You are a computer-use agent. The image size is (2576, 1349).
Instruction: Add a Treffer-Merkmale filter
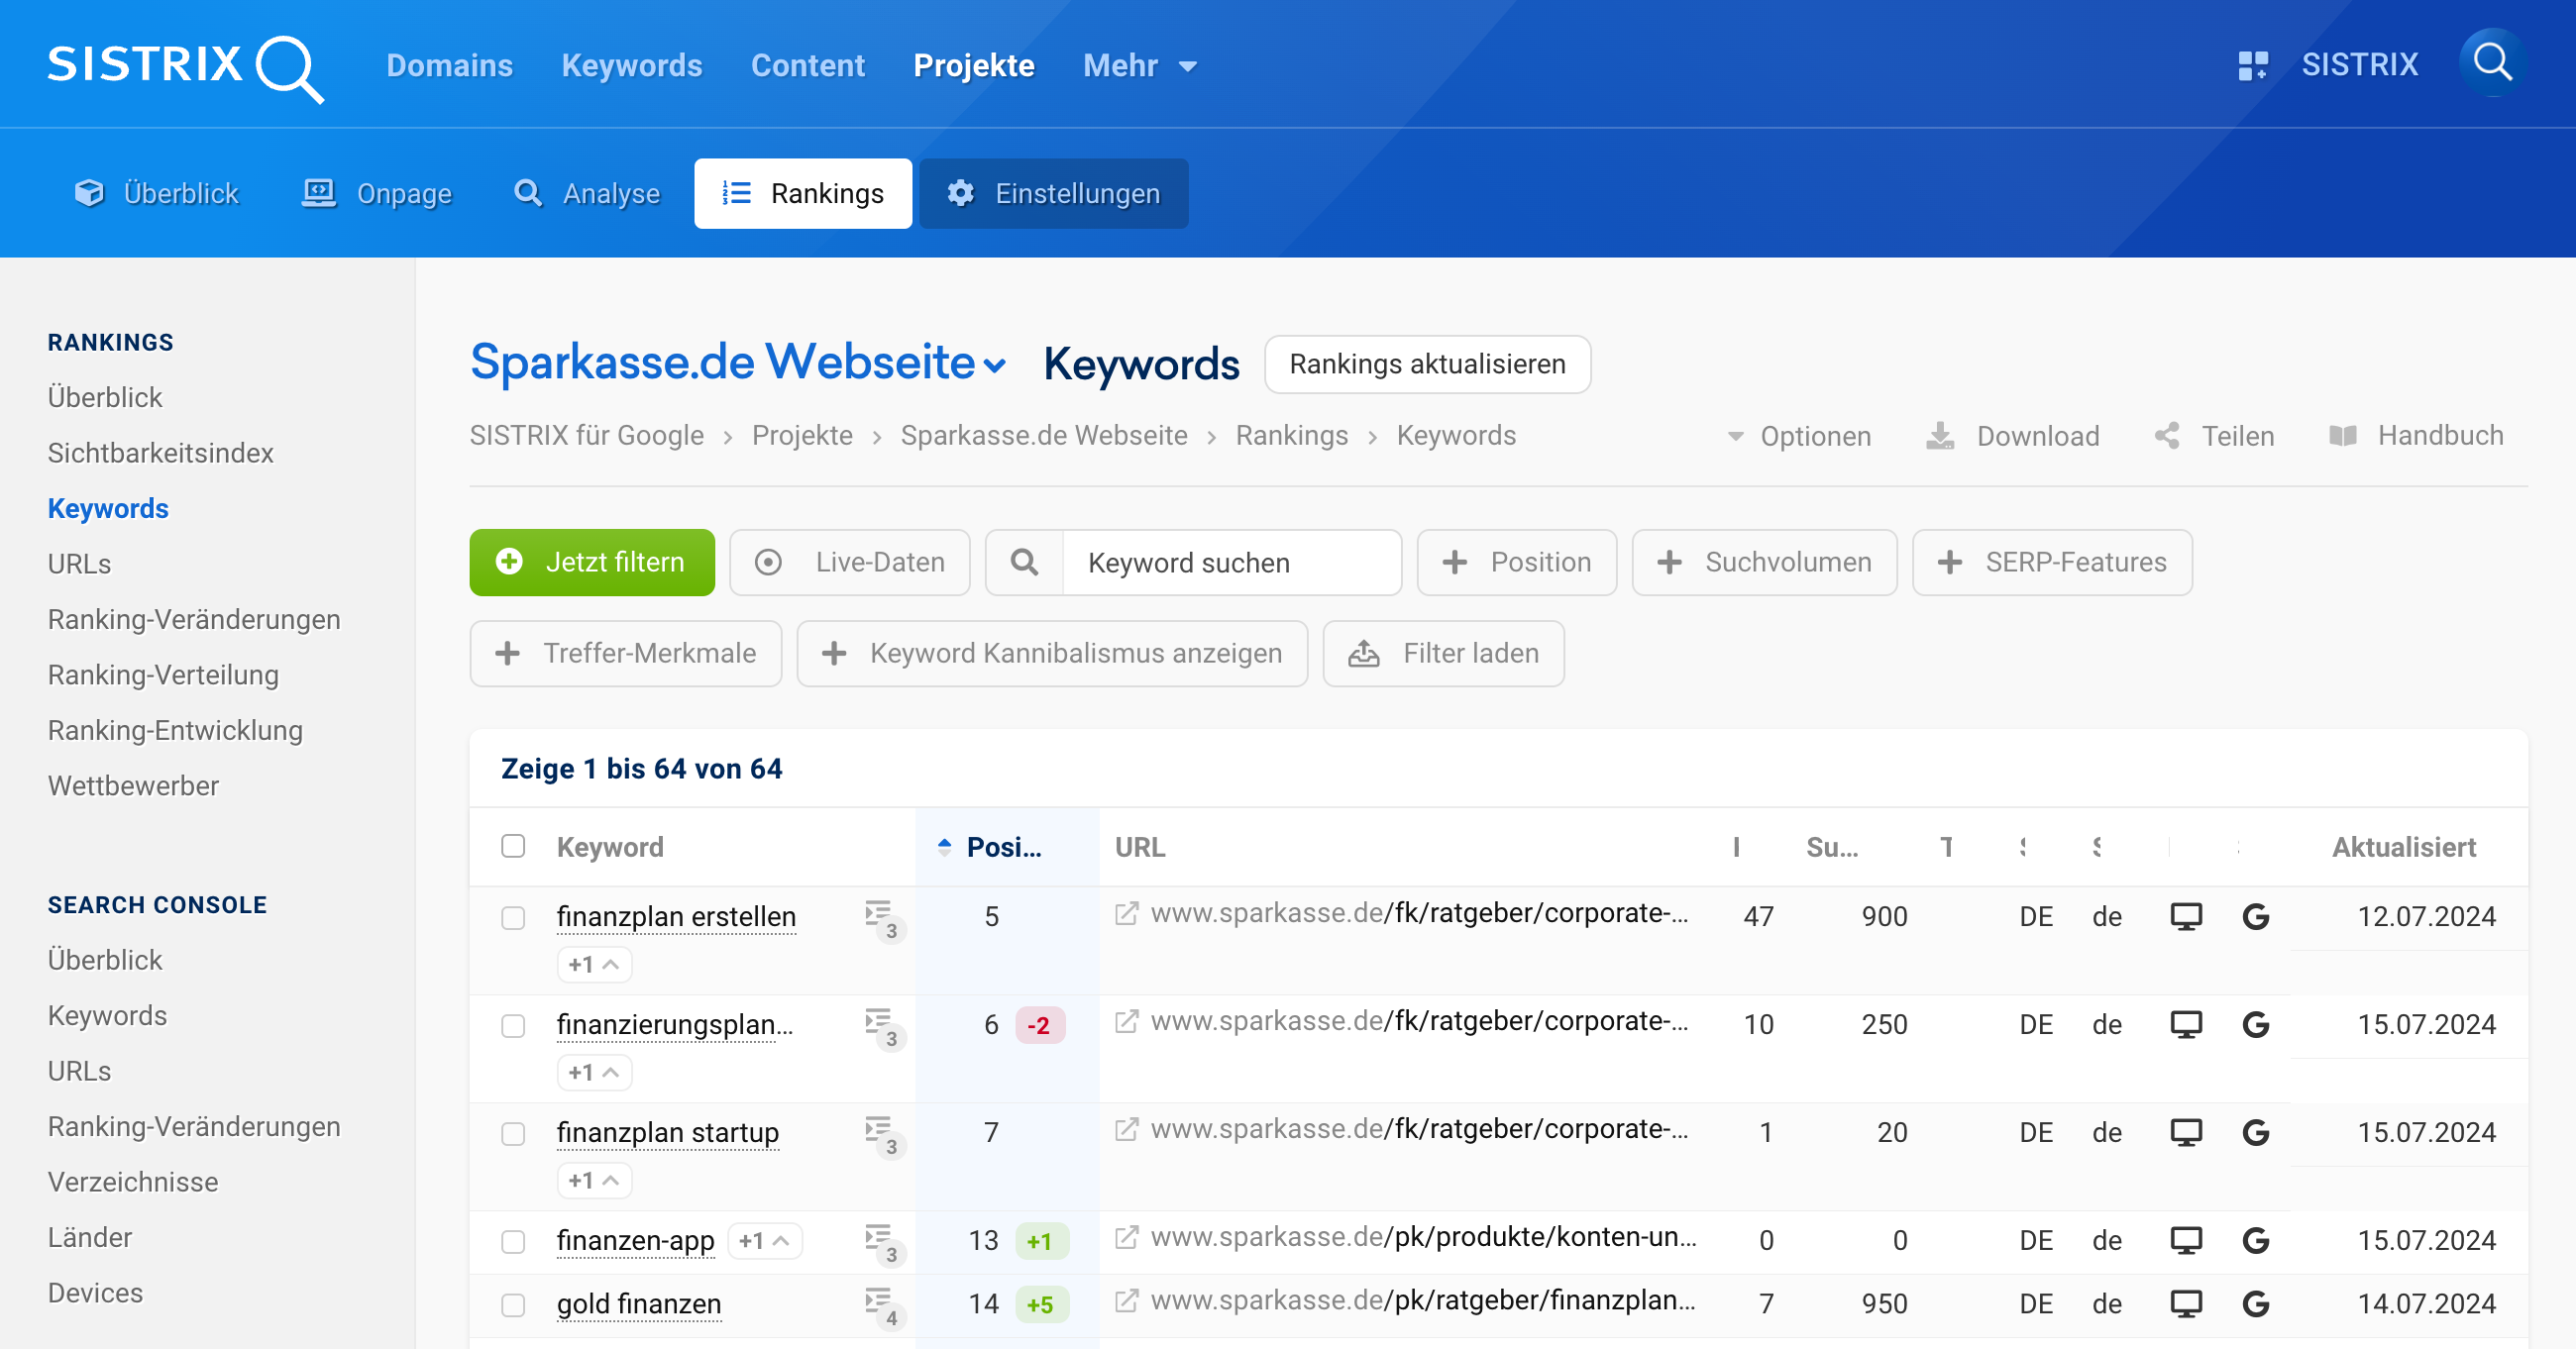pyautogui.click(x=626, y=653)
